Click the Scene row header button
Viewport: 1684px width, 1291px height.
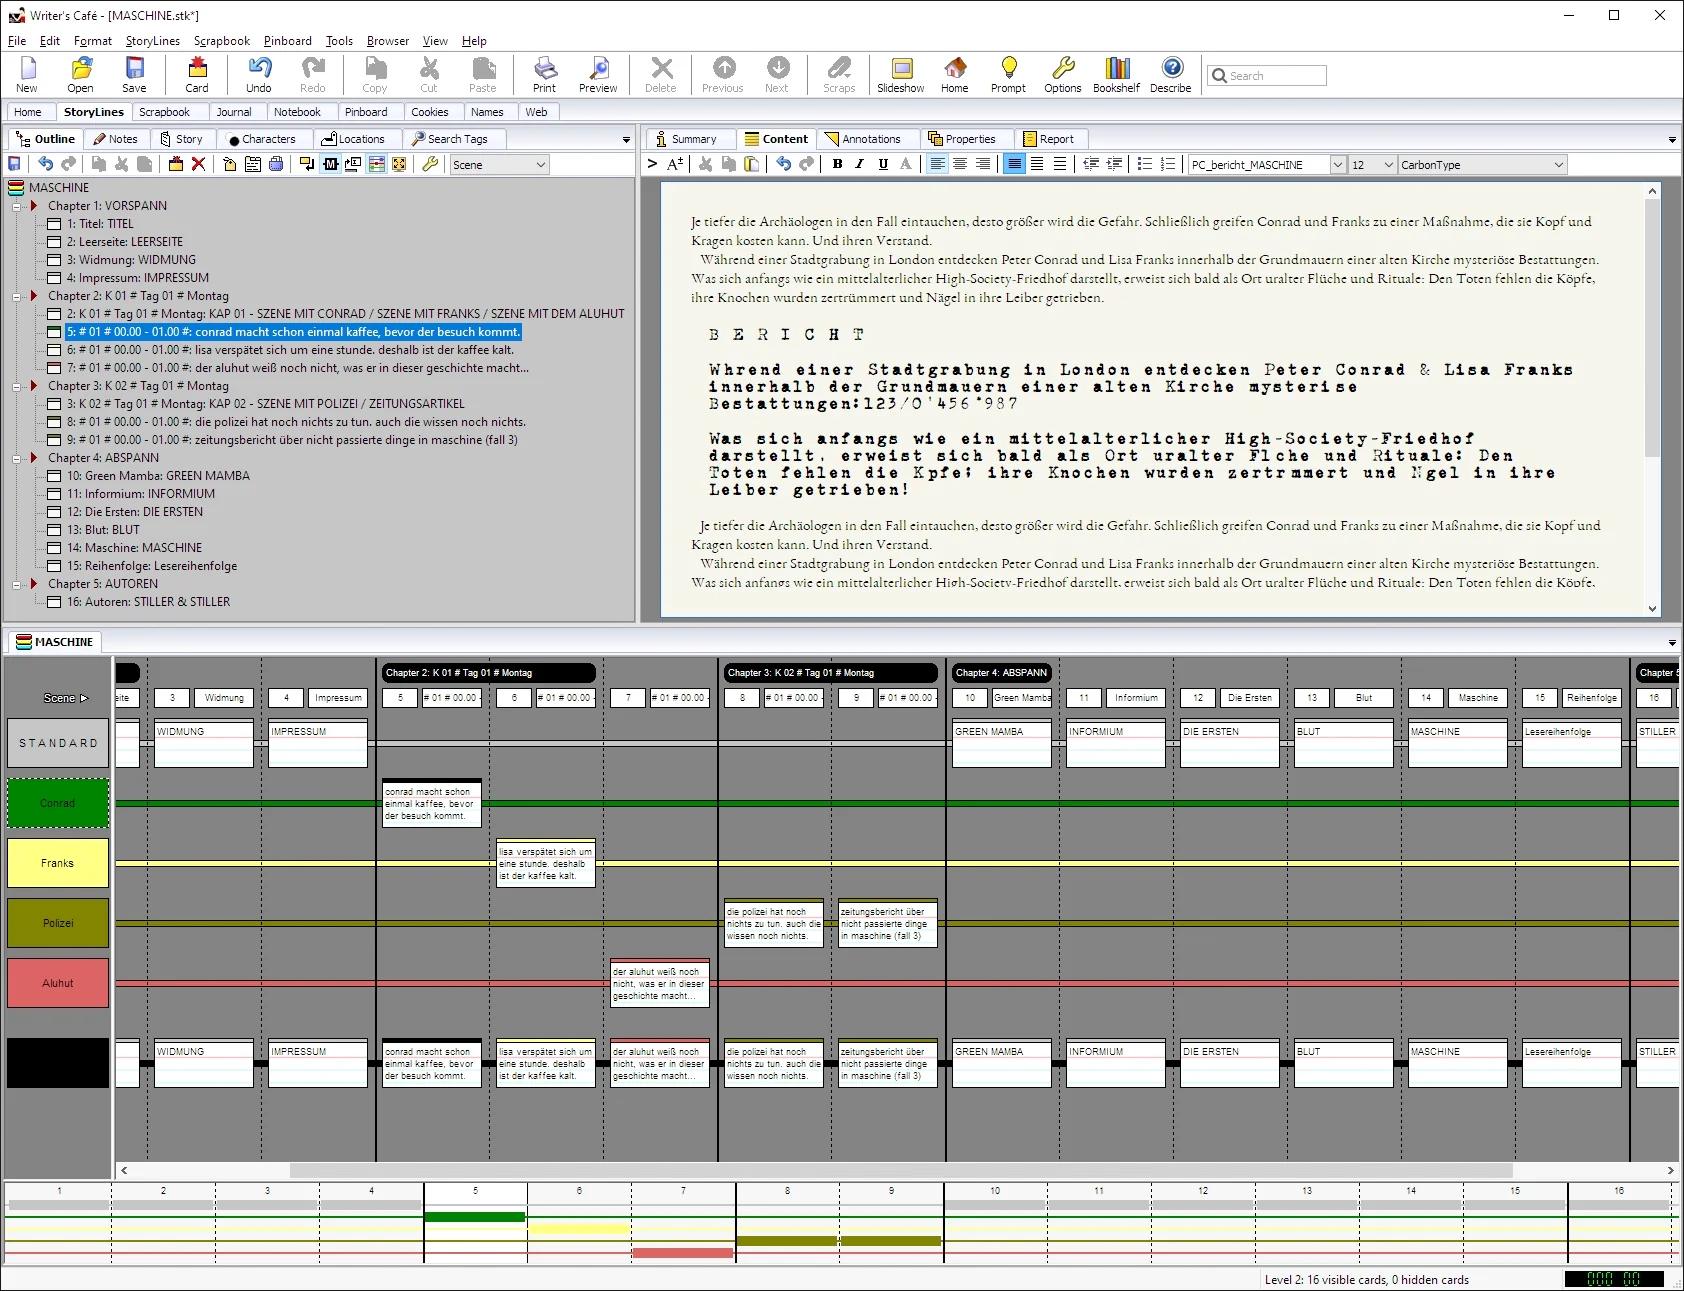click(x=65, y=698)
